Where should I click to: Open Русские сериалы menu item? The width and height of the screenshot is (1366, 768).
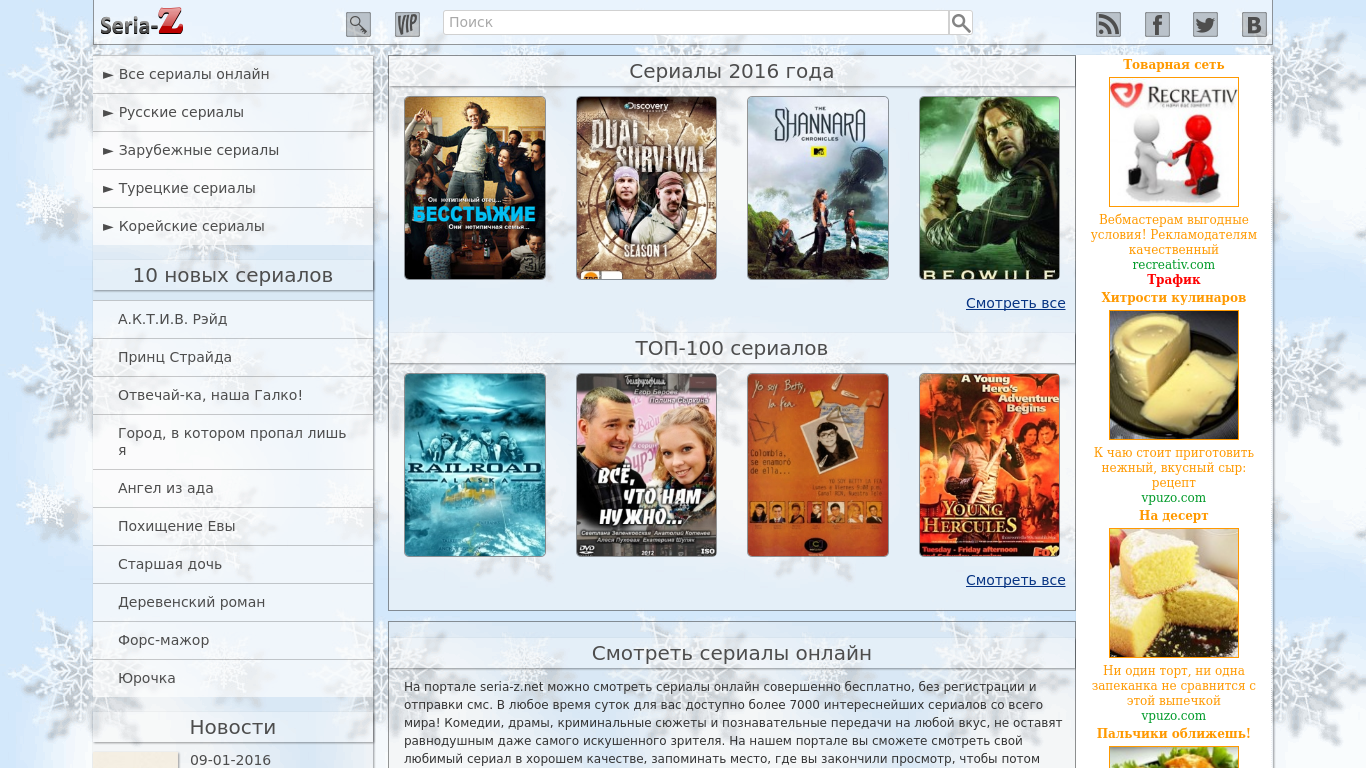pyautogui.click(x=233, y=112)
